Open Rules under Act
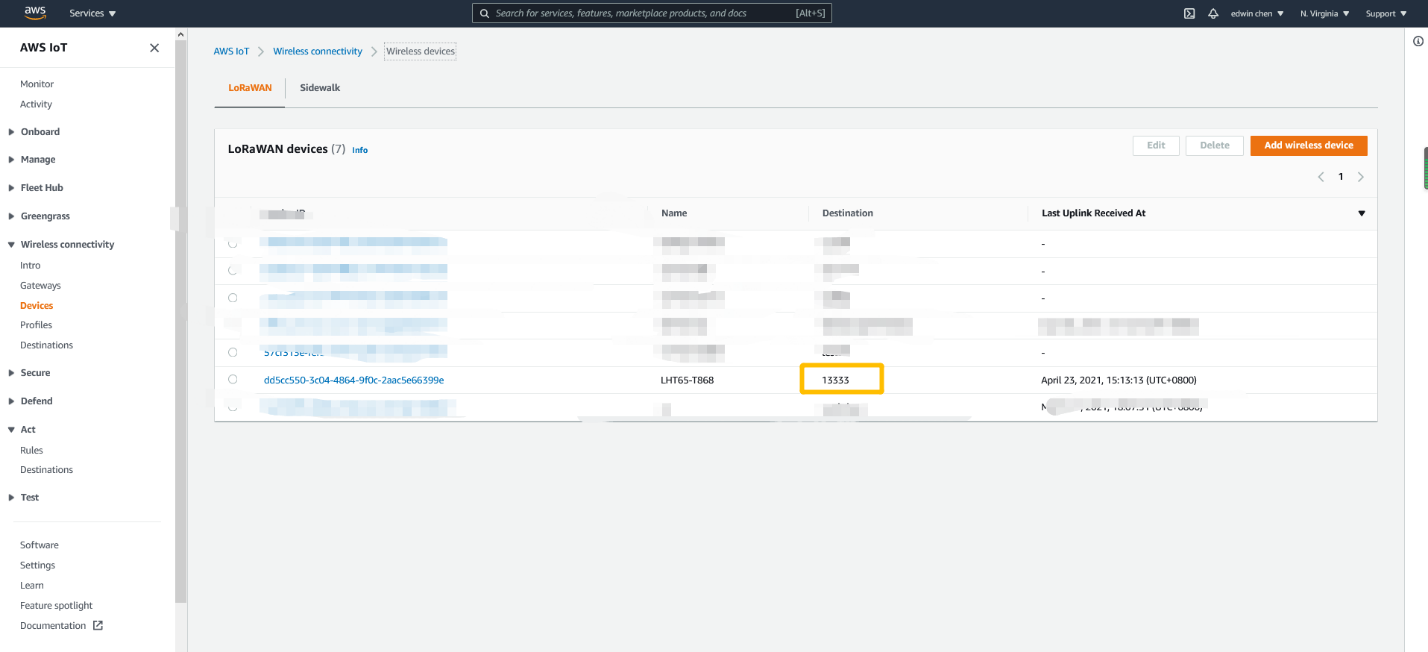Screen dimensions: 1428x652 [31, 450]
